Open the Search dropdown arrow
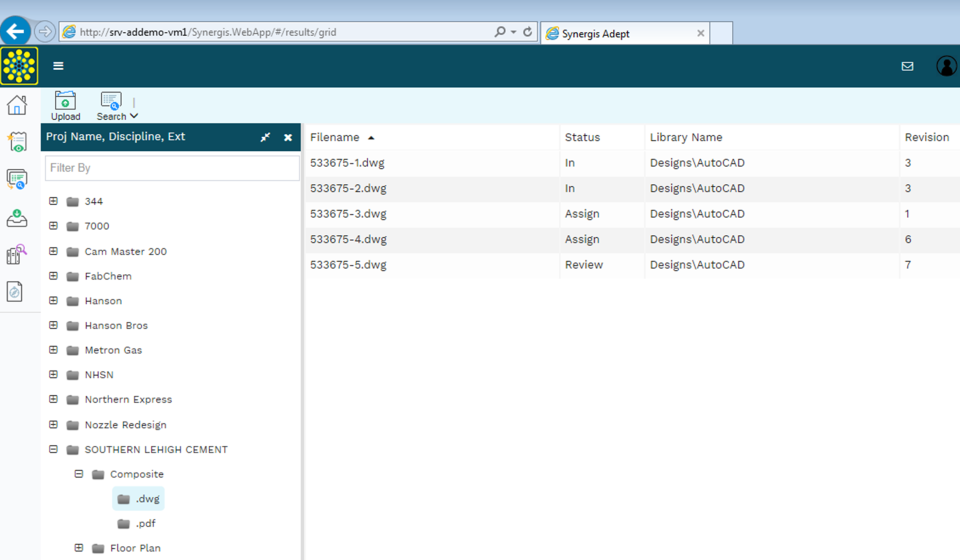Screen dimensions: 960x560 pos(134,116)
